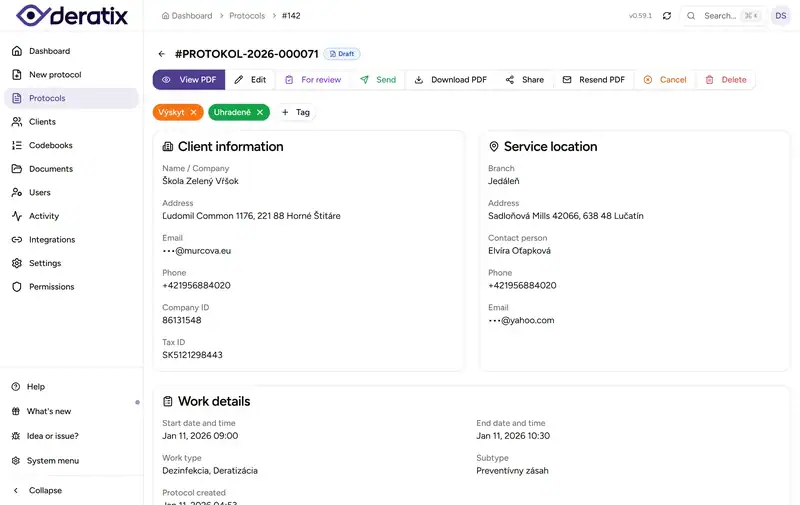Viewport: 800px width, 505px height.
Task: Go to Clients in the sidebar
Action: (71, 121)
